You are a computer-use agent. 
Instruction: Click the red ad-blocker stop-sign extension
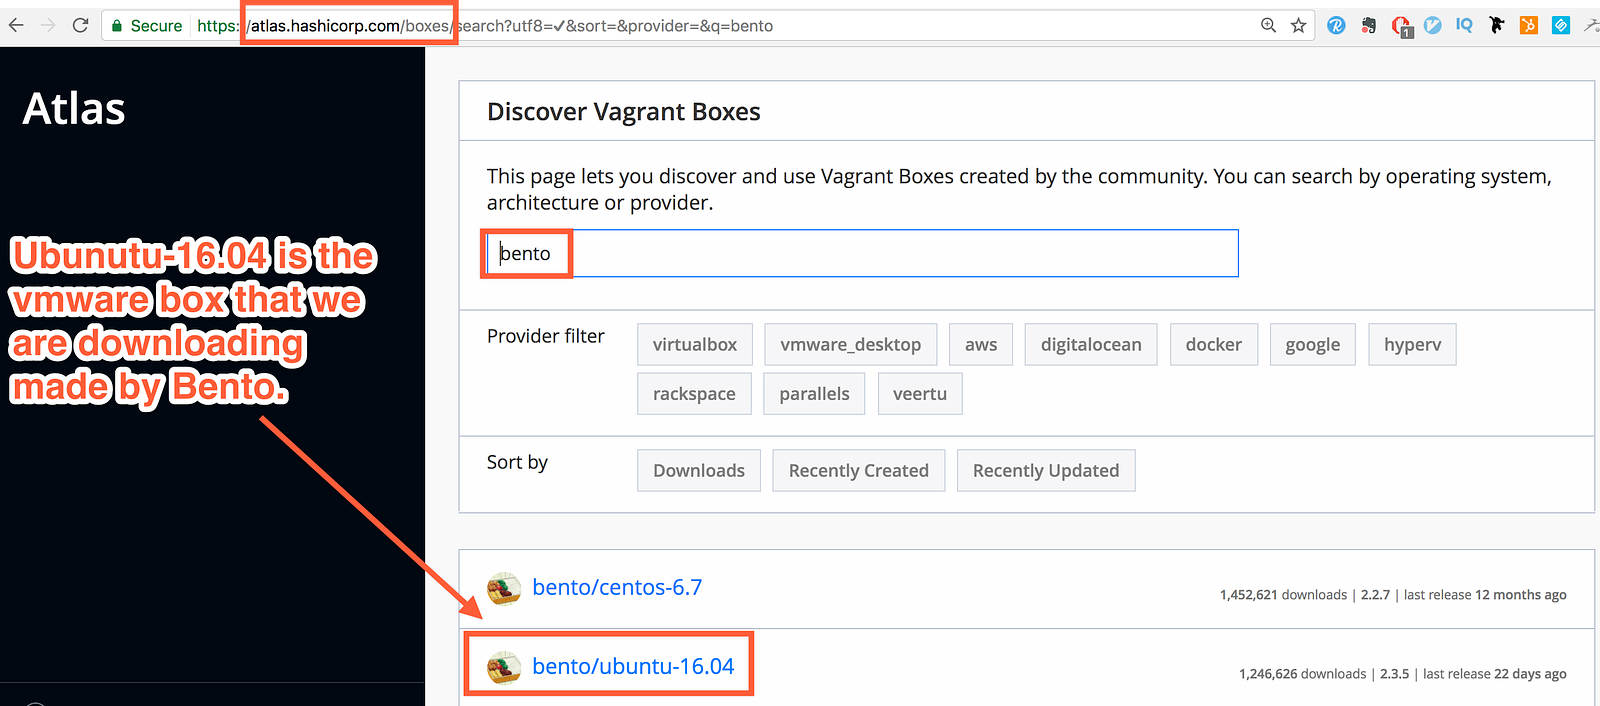click(1401, 26)
